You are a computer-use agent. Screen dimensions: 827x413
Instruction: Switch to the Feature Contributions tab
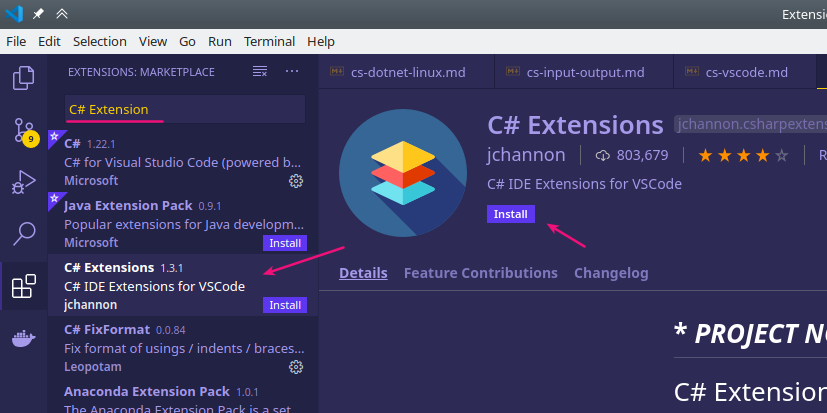coord(480,273)
